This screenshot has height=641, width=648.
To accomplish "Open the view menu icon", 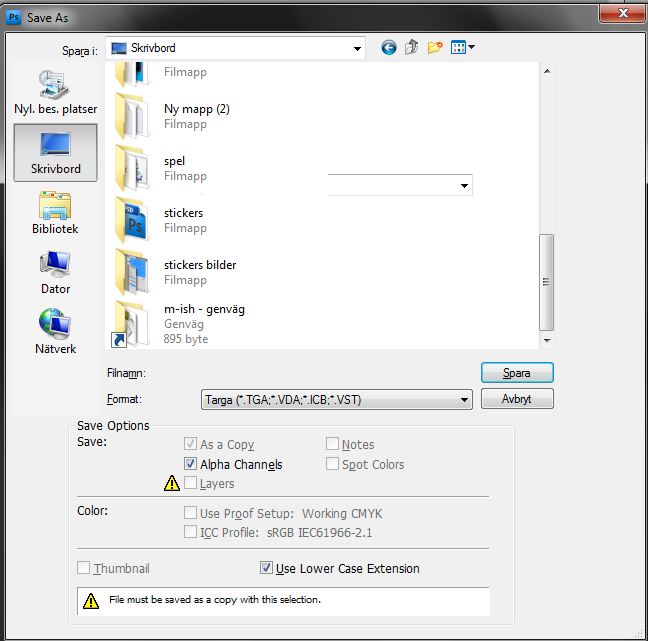I will click(458, 47).
